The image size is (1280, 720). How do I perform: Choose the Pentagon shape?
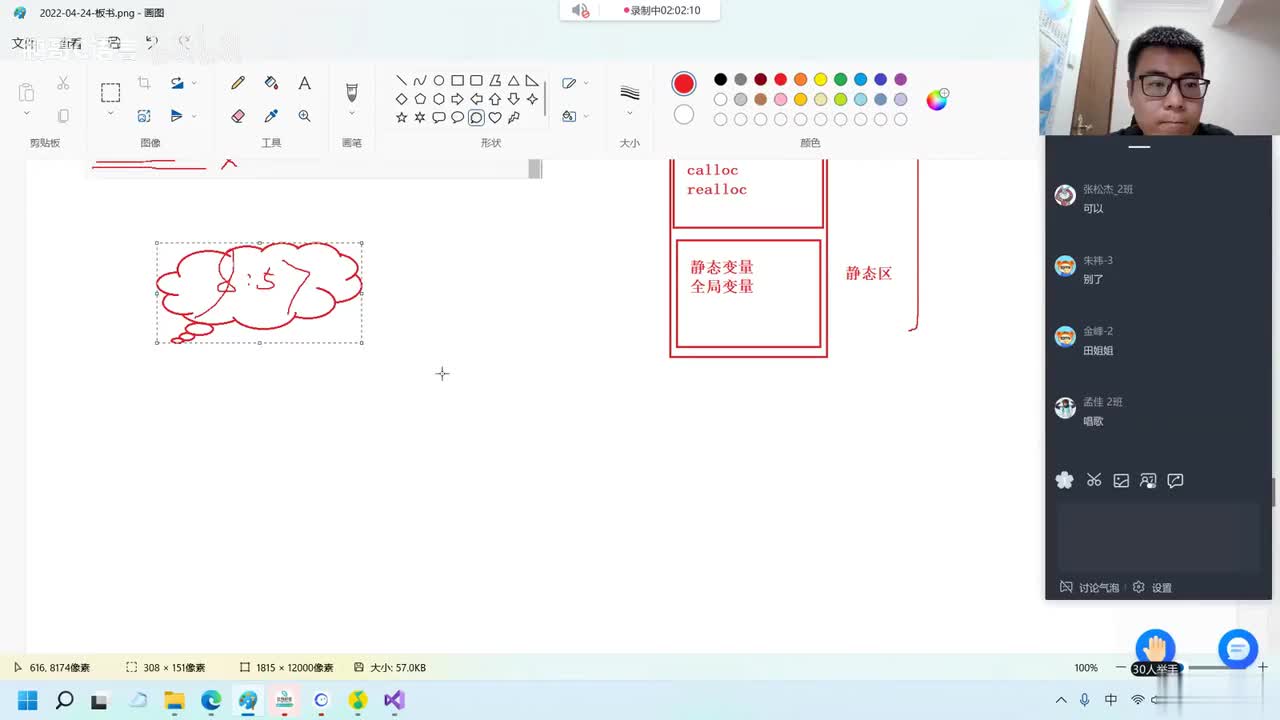coord(420,99)
